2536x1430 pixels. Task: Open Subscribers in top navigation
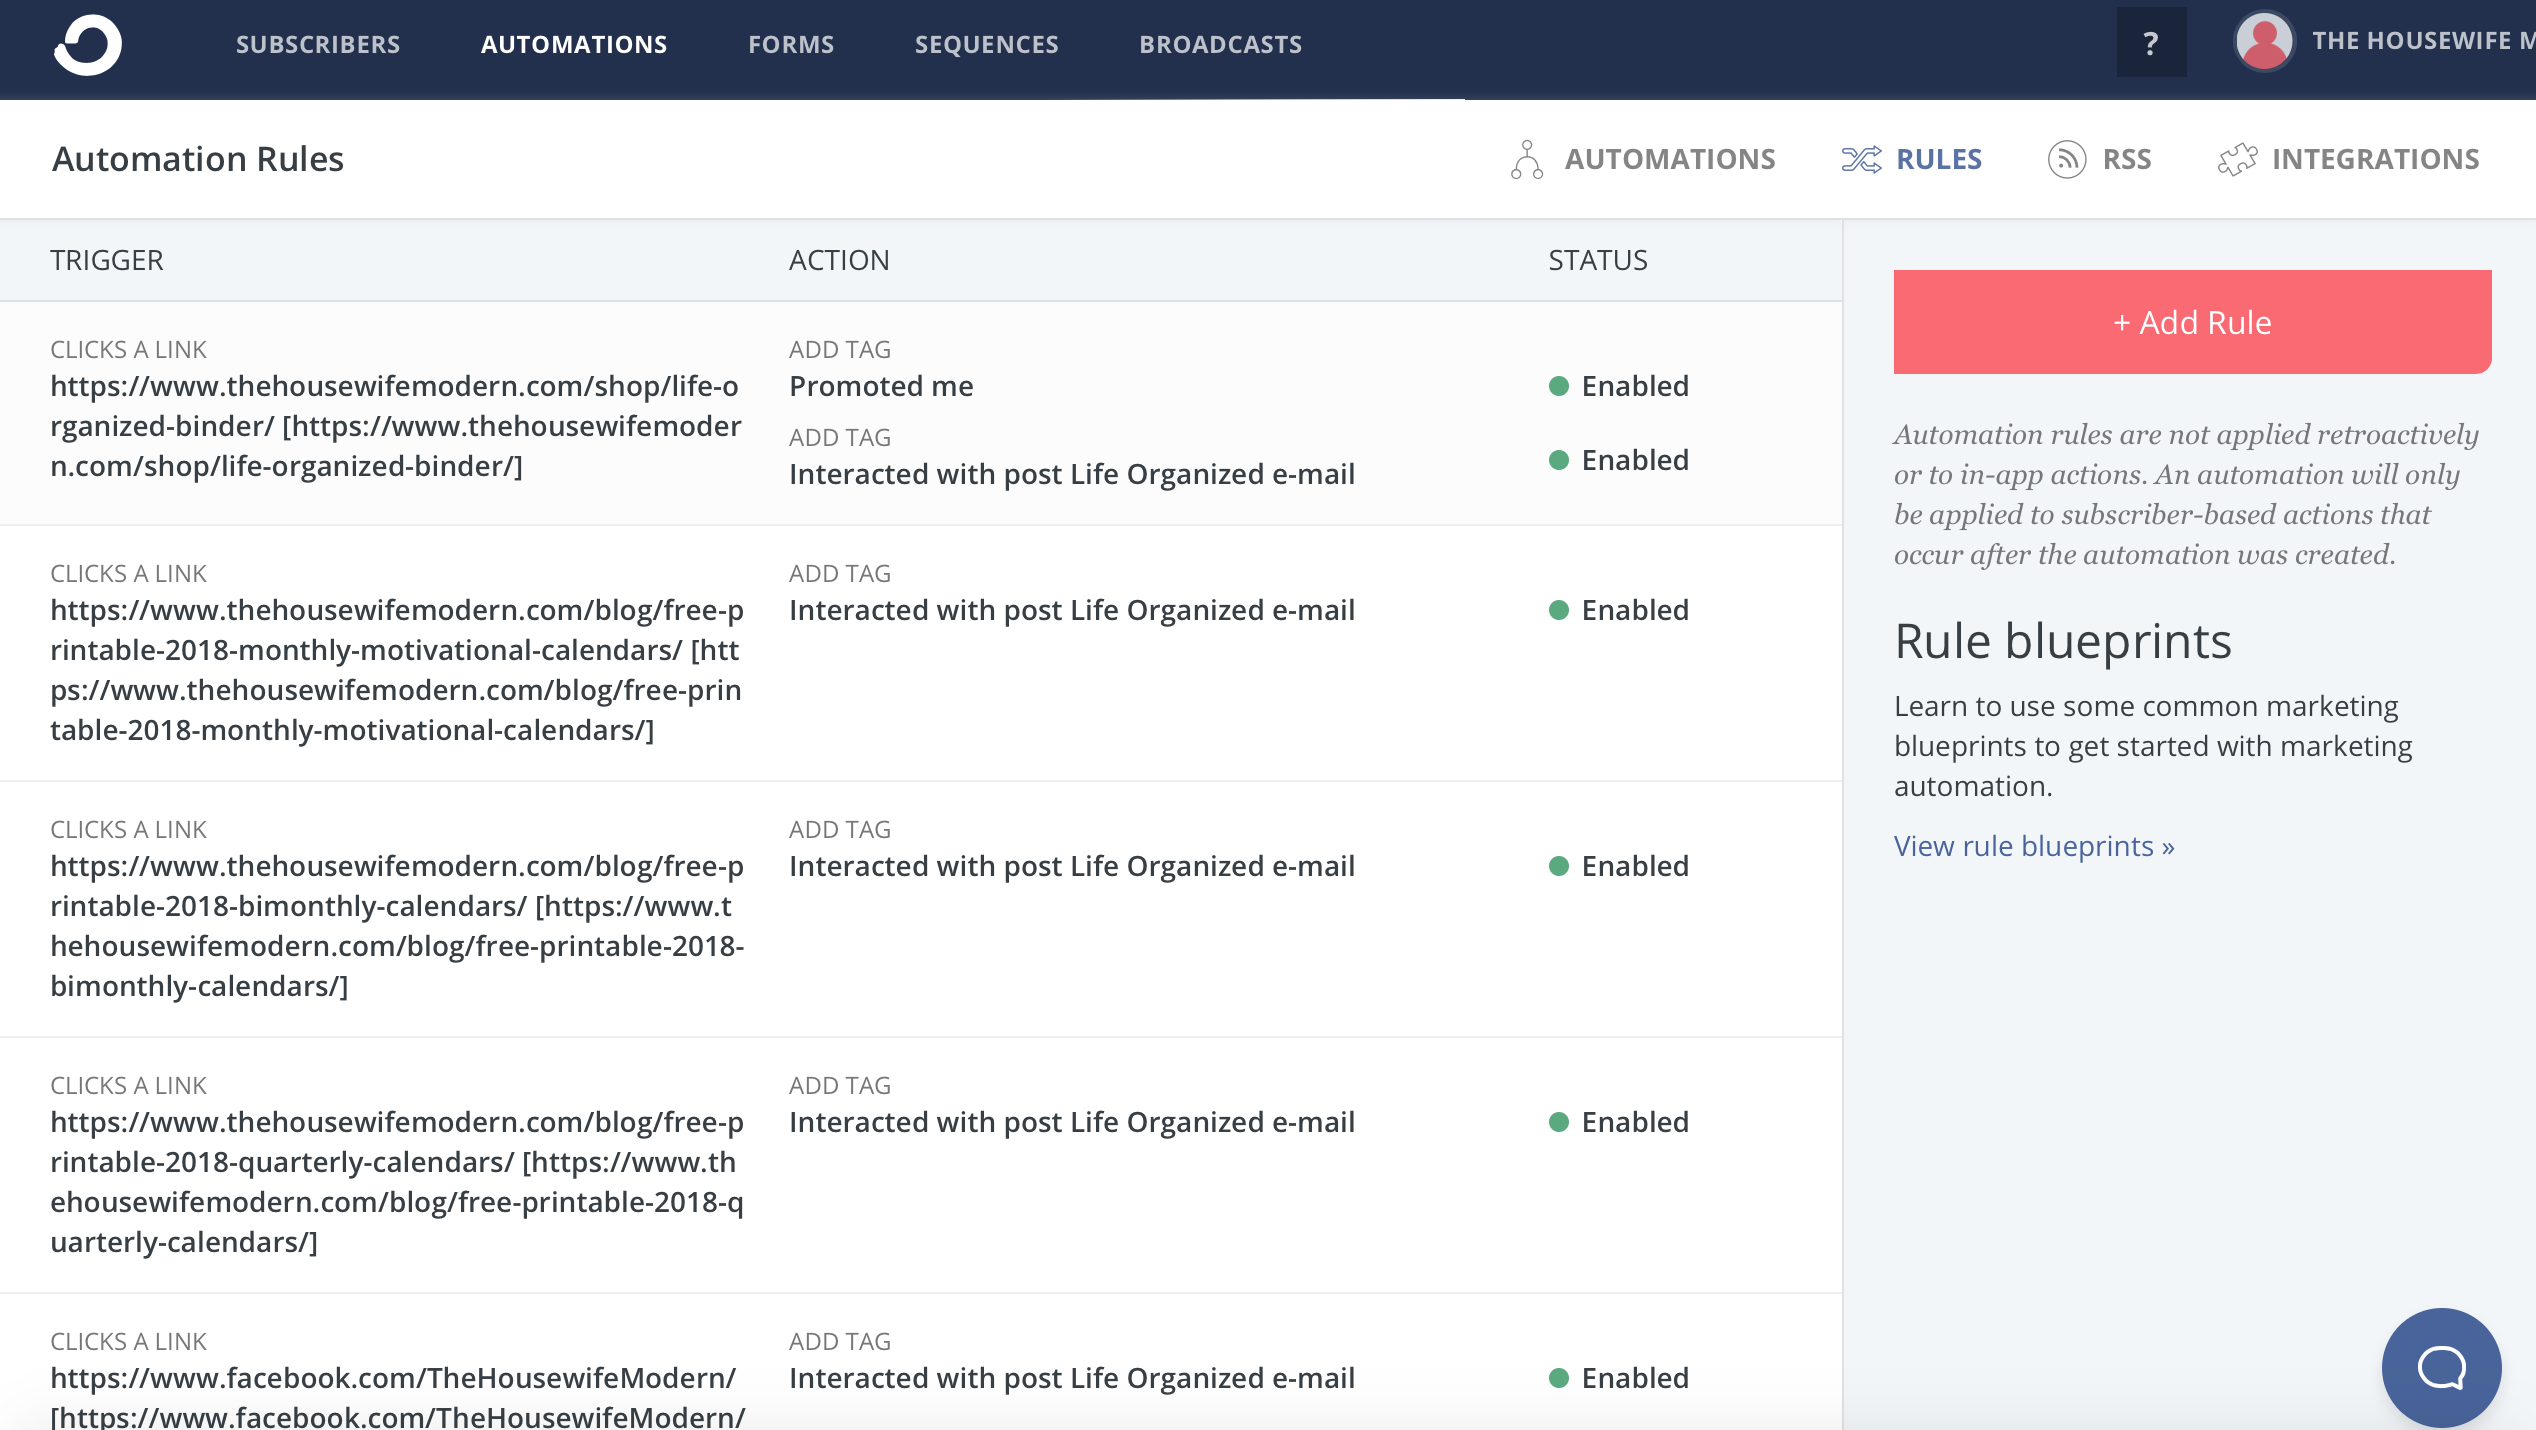[x=318, y=44]
